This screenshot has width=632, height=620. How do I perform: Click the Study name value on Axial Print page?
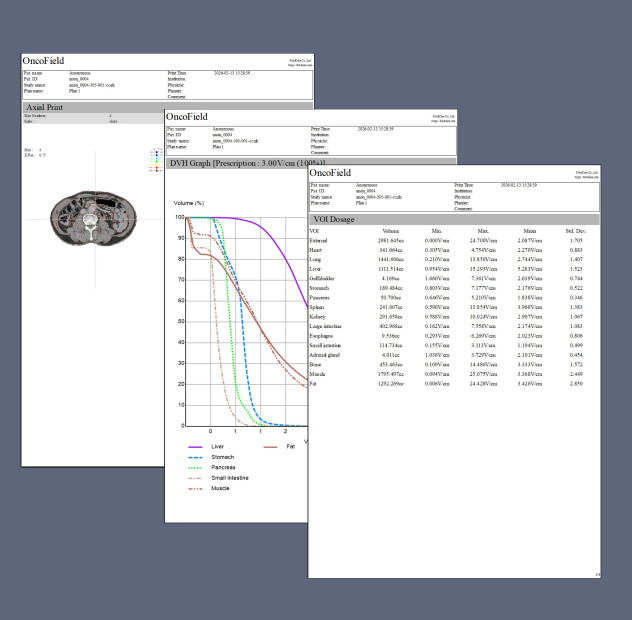[x=92, y=85]
